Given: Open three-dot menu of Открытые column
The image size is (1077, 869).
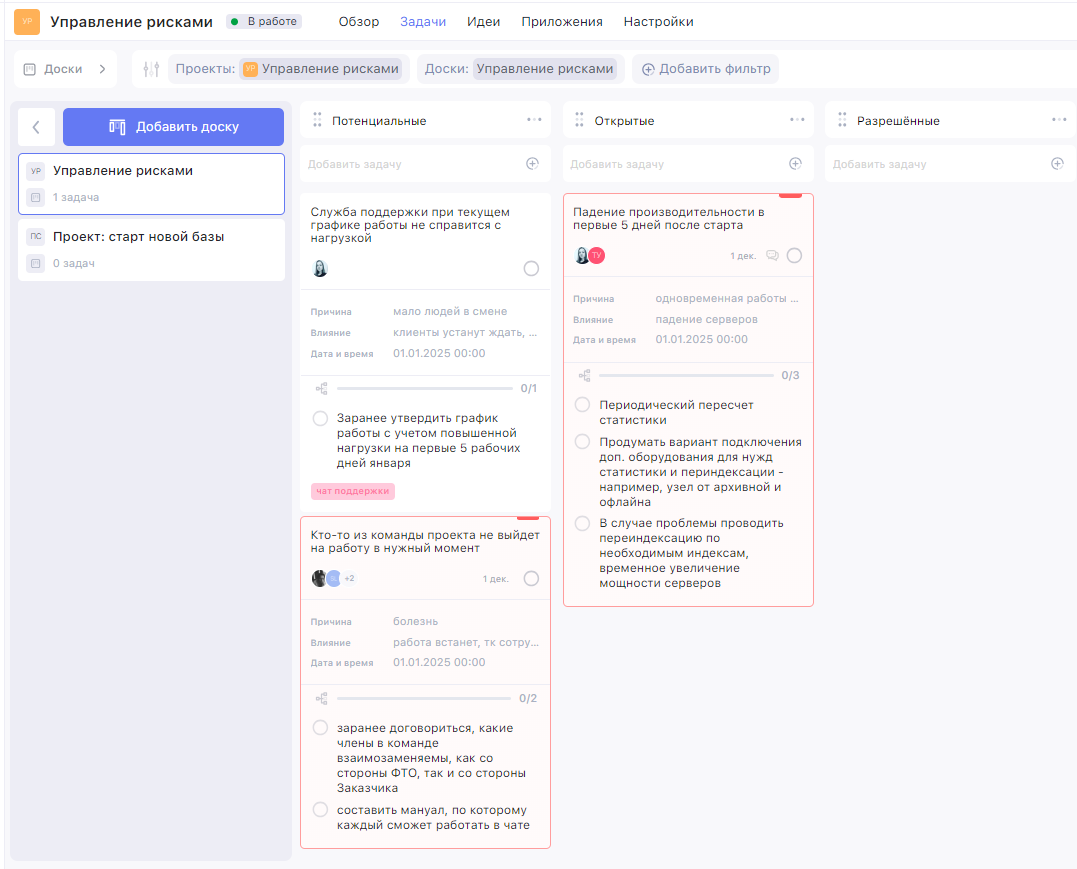Looking at the screenshot, I should point(797,120).
